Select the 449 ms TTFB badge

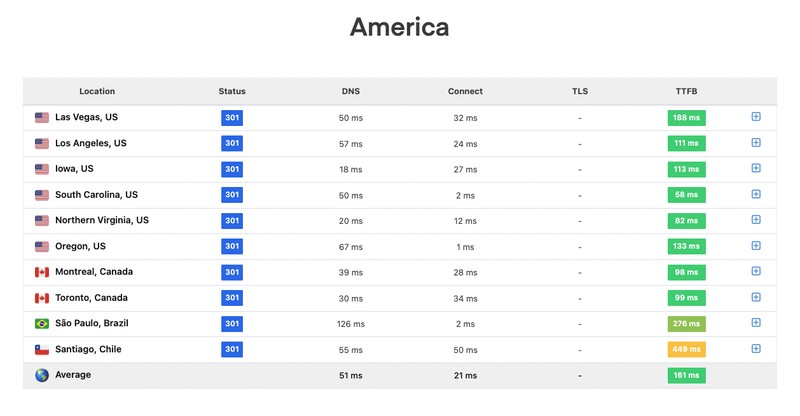click(686, 350)
